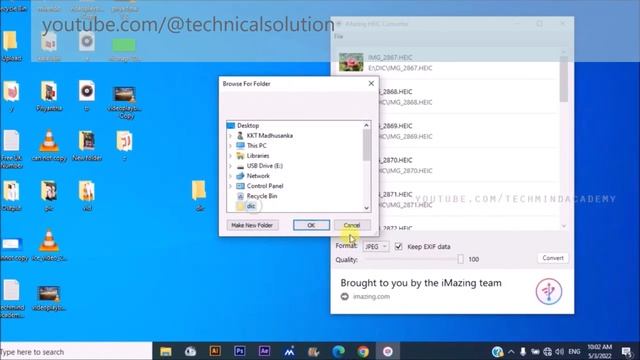Image resolution: width=640 pixels, height=360 pixels.
Task: Toggle the Keep EXIF data checkbox
Action: pos(398,247)
